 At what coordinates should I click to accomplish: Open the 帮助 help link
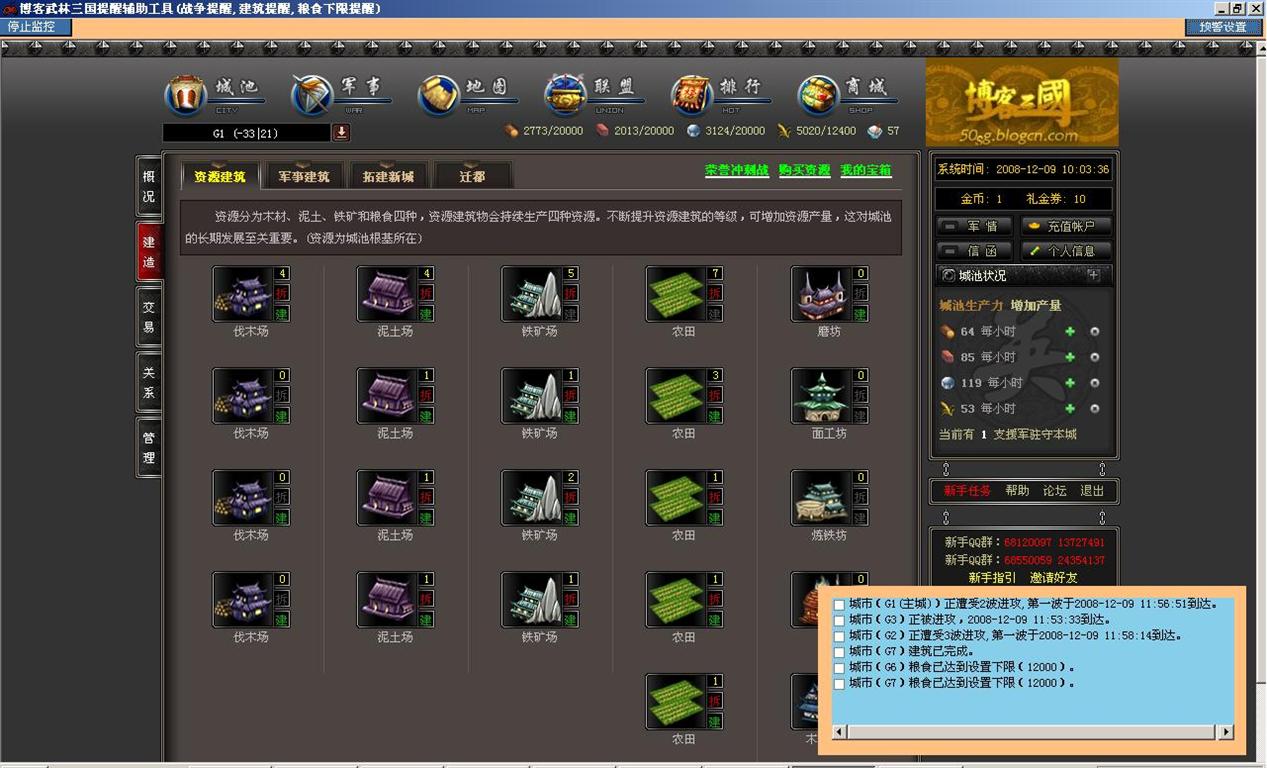point(1017,491)
